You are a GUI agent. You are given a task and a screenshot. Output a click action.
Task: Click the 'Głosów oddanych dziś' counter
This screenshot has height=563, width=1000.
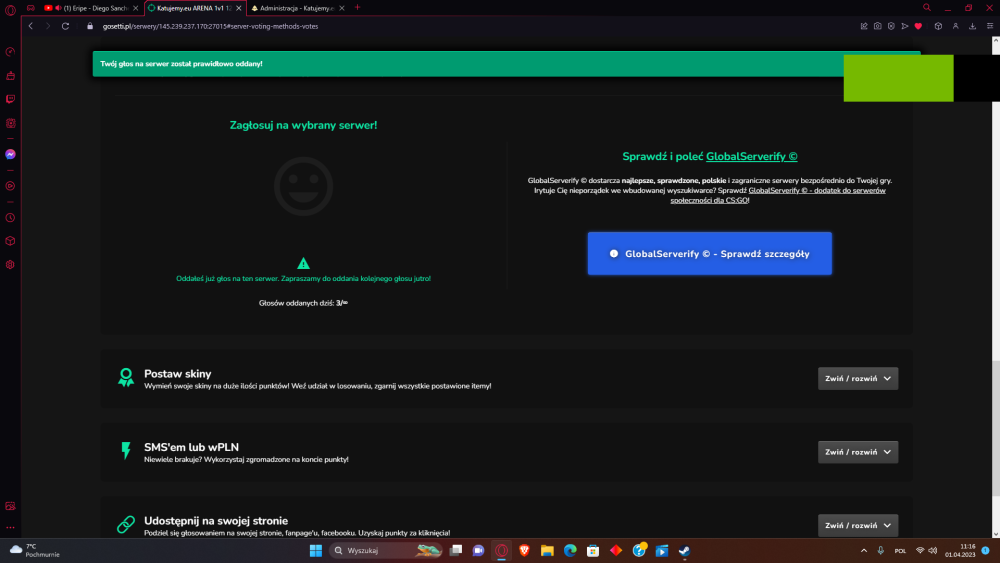[x=303, y=303]
